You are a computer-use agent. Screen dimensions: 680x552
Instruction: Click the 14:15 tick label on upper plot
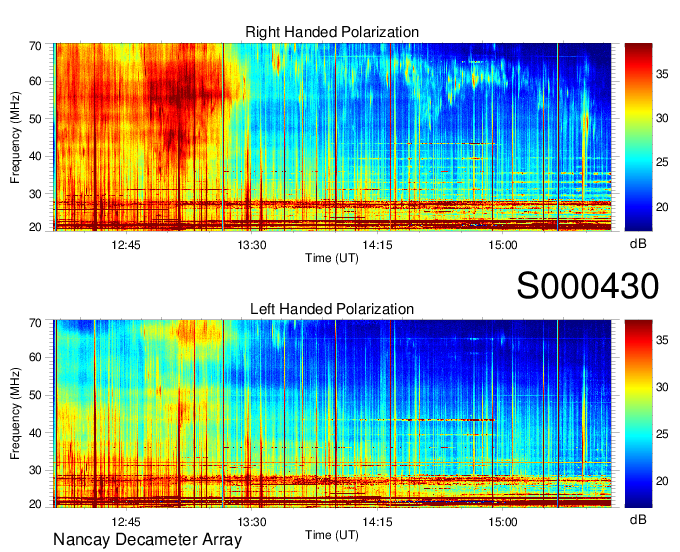pos(377,245)
